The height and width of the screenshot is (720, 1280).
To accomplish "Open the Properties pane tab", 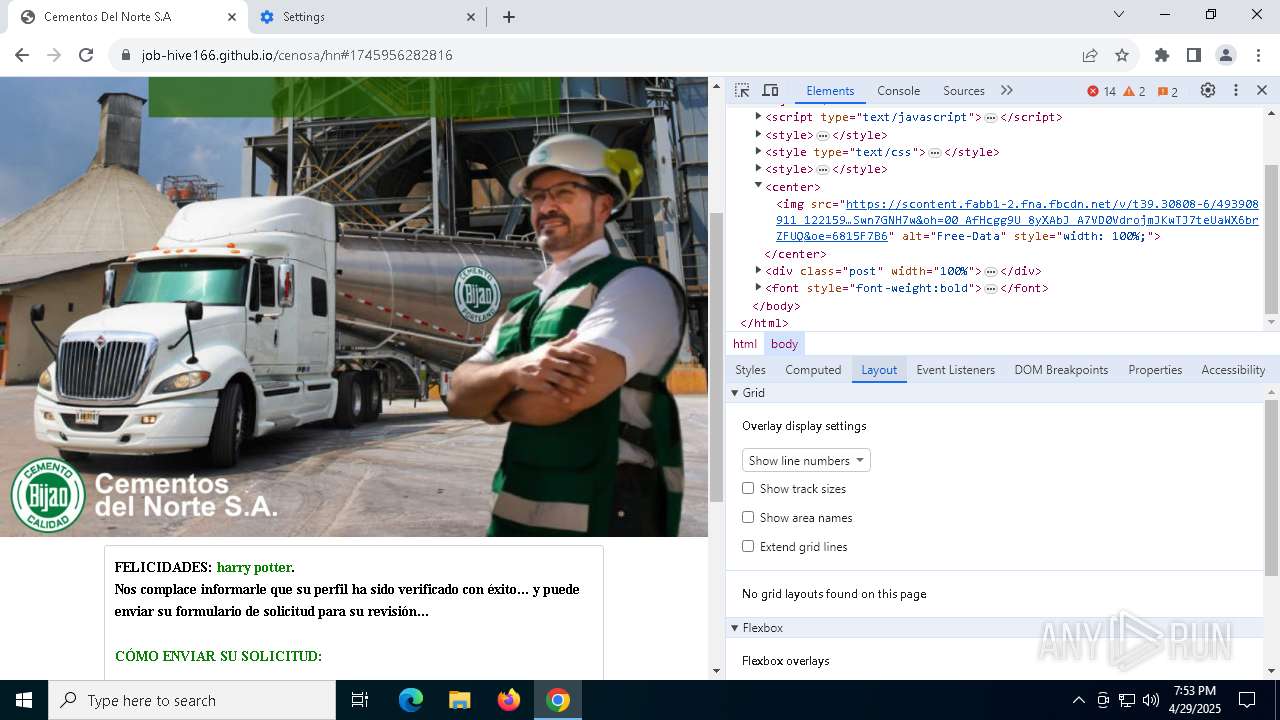I will pyautogui.click(x=1155, y=370).
